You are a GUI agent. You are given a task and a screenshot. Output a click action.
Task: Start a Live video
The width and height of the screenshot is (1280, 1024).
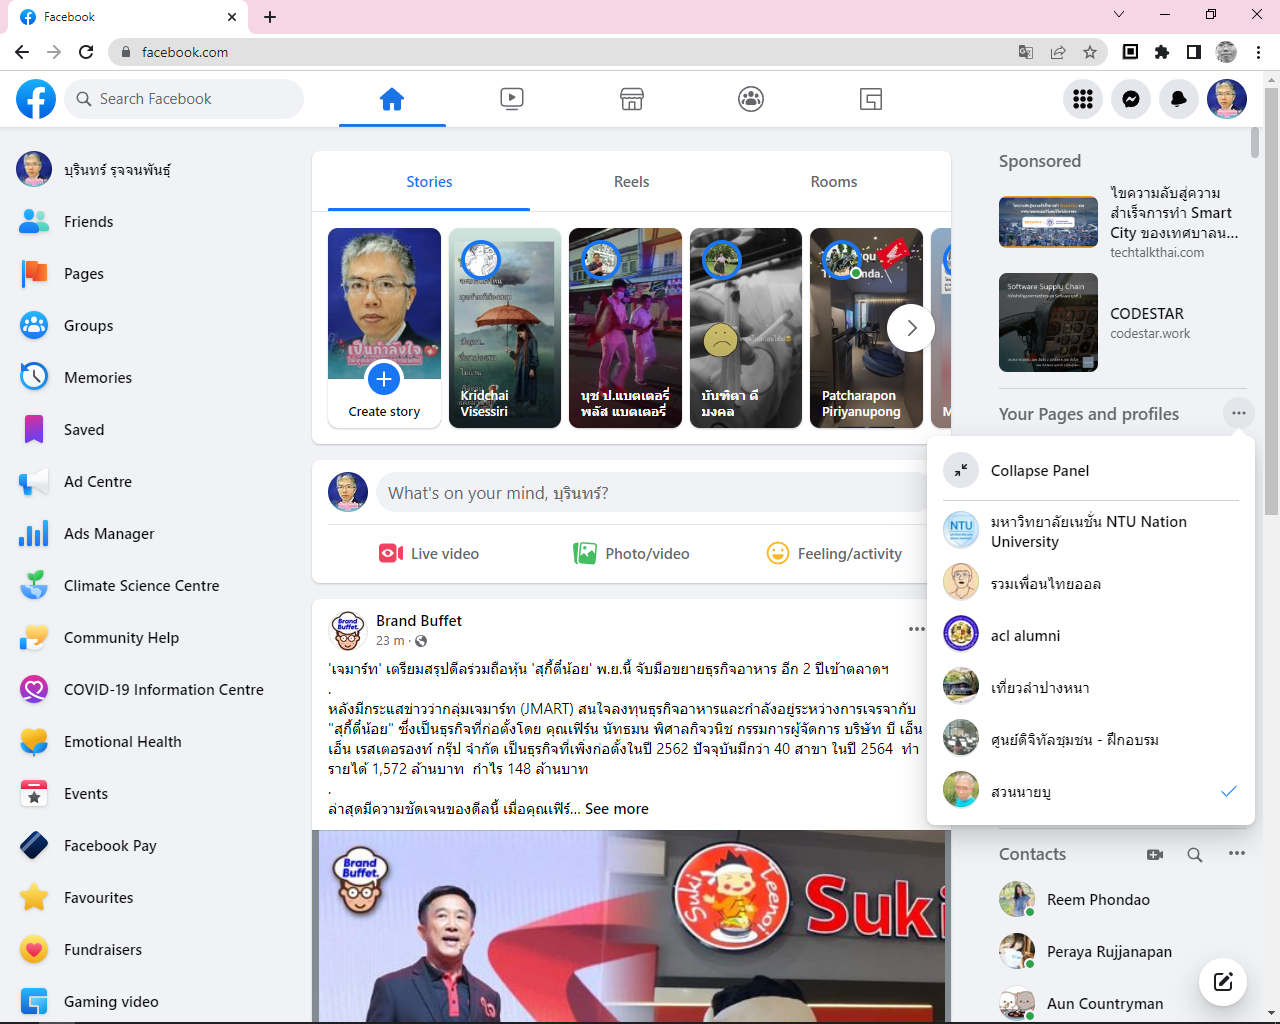click(x=429, y=554)
